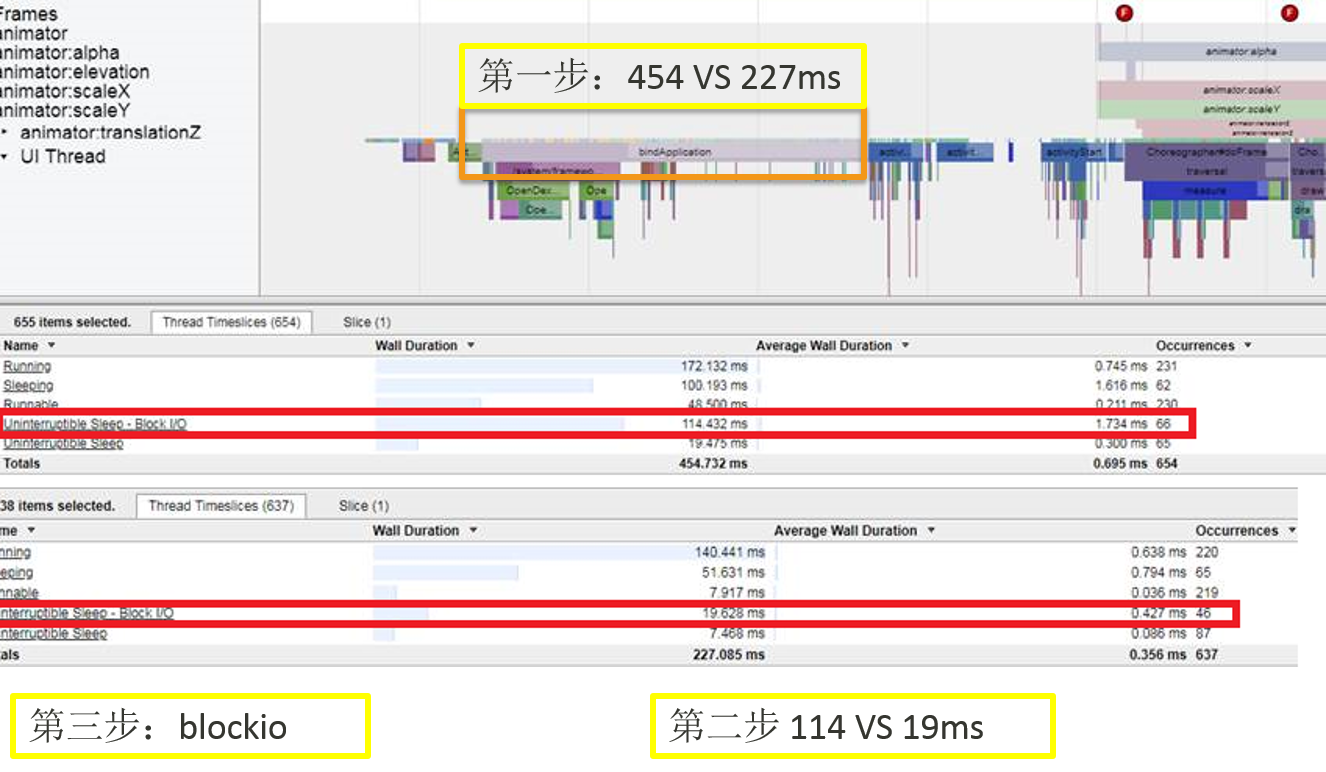Viewport: 1326px width, 772px height.
Task: Sort 654-item table by Average Wall Duration
Action: [832, 345]
